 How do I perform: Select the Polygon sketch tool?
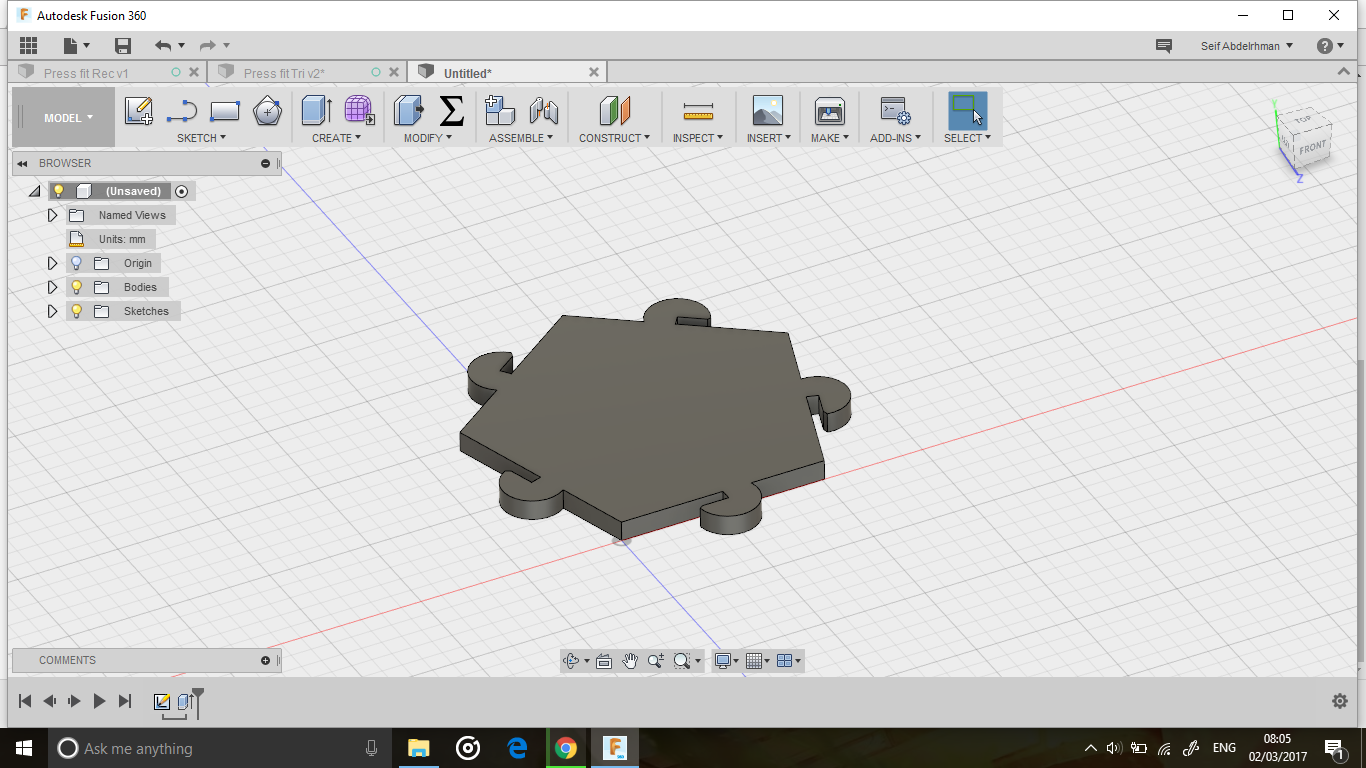267,110
